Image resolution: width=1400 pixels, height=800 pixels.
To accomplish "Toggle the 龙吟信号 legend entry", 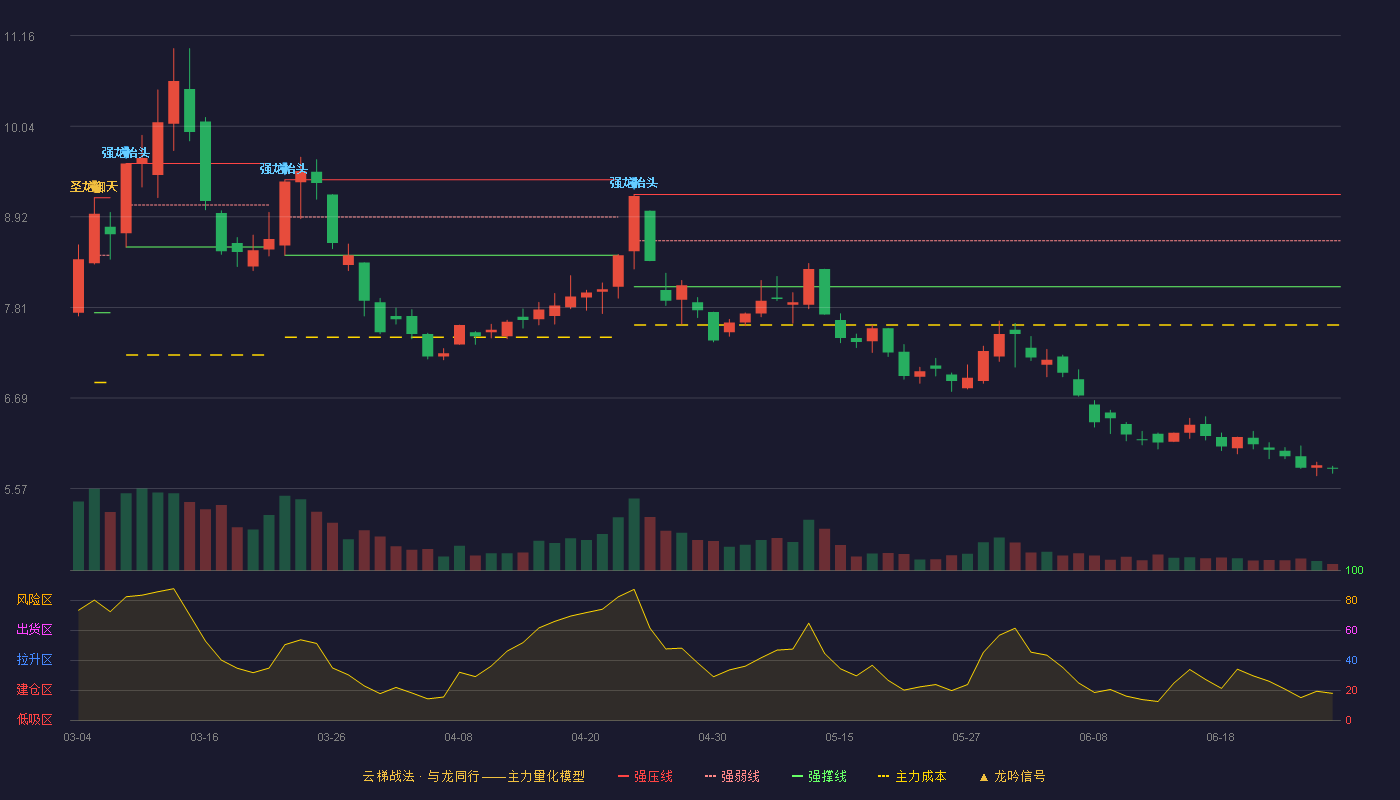I will (1012, 776).
